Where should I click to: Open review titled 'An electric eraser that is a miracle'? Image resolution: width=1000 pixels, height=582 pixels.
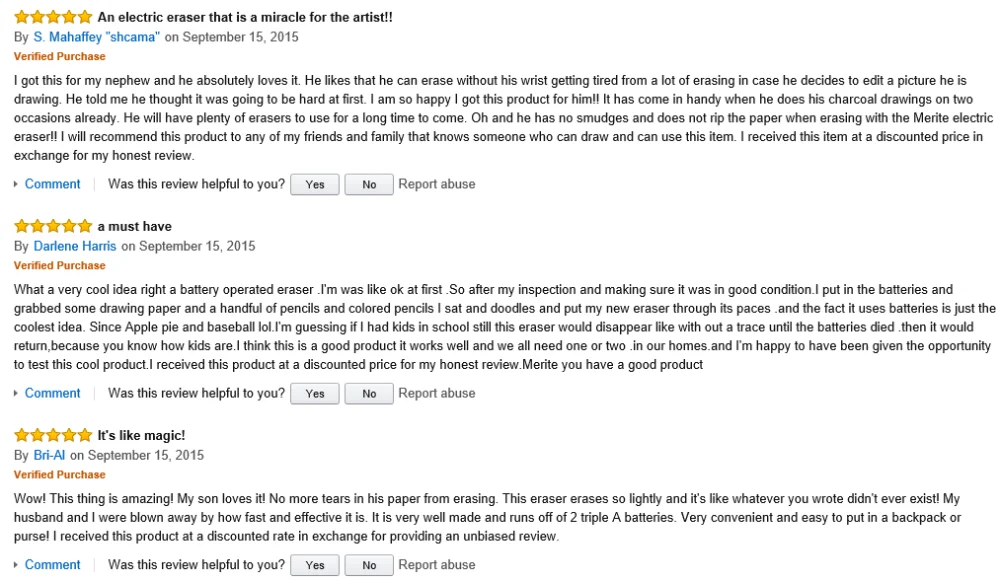click(x=245, y=17)
